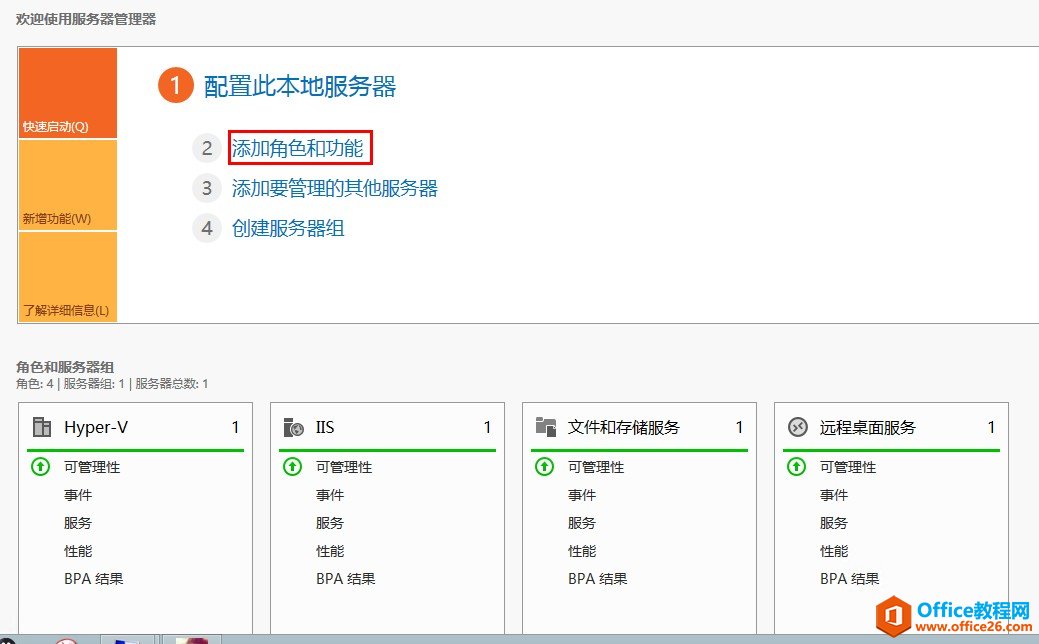Click 服务 in 文件和存储服务 tile
Image resolution: width=1039 pixels, height=644 pixels.
[581, 523]
